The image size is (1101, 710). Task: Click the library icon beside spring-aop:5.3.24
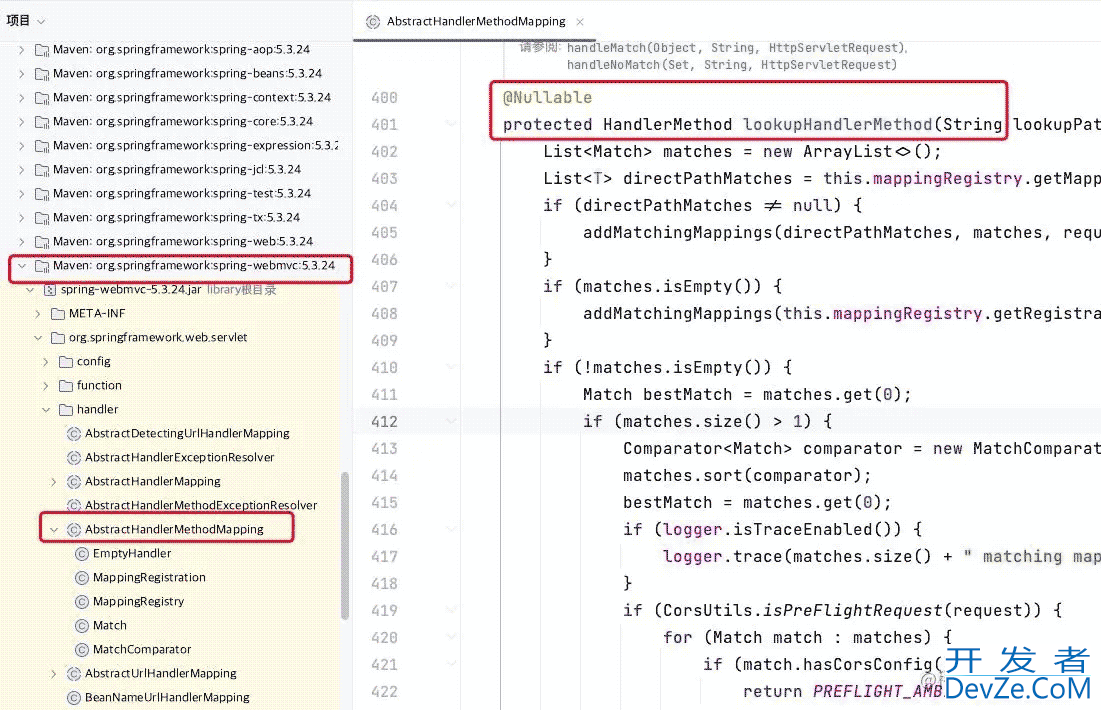point(42,50)
